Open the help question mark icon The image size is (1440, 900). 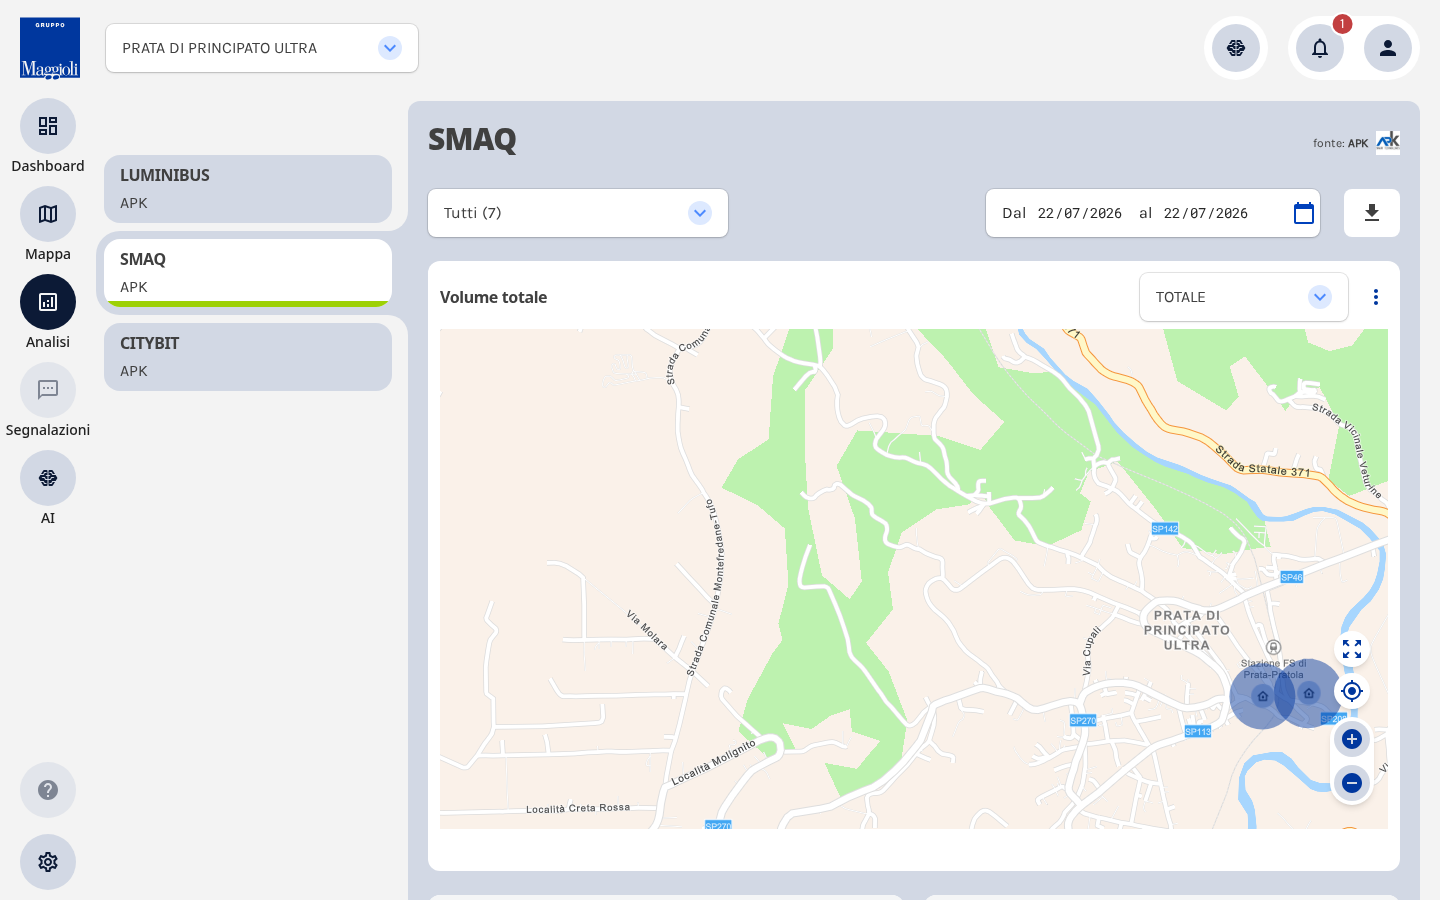pyautogui.click(x=48, y=790)
